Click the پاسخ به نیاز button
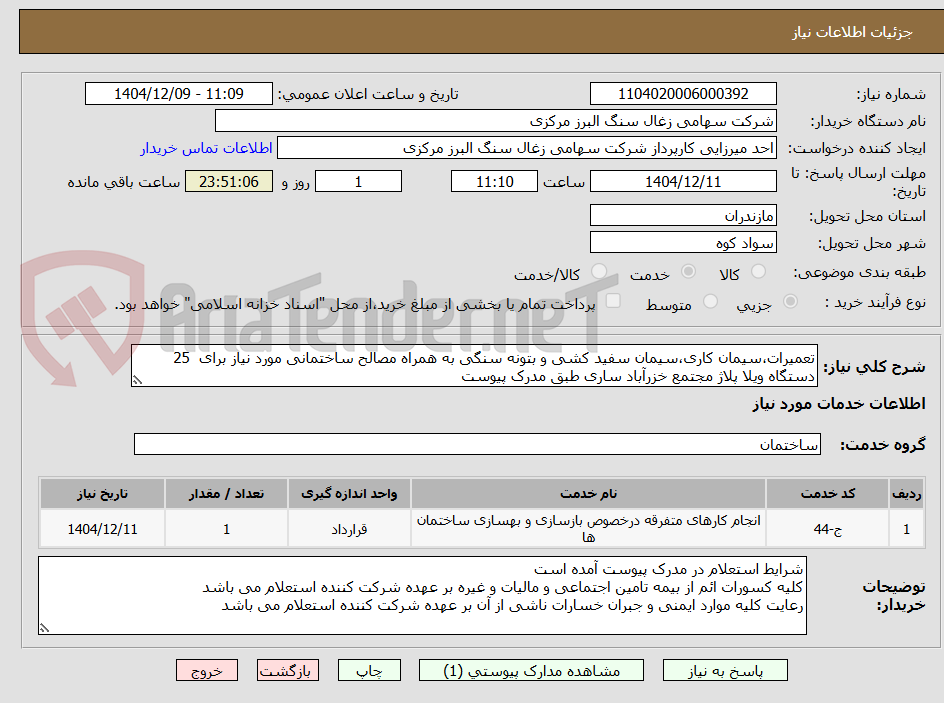Image resolution: width=944 pixels, height=703 pixels. (725, 670)
